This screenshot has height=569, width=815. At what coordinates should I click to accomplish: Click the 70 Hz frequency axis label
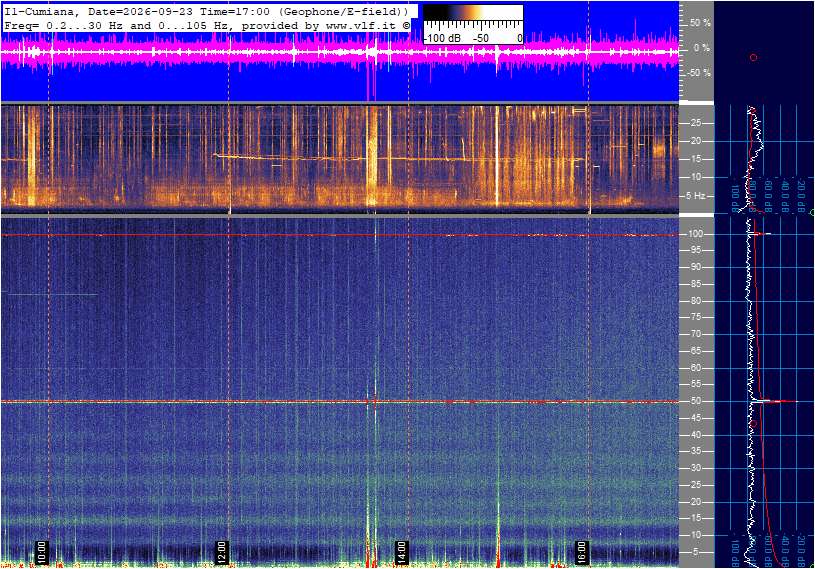(x=695, y=334)
